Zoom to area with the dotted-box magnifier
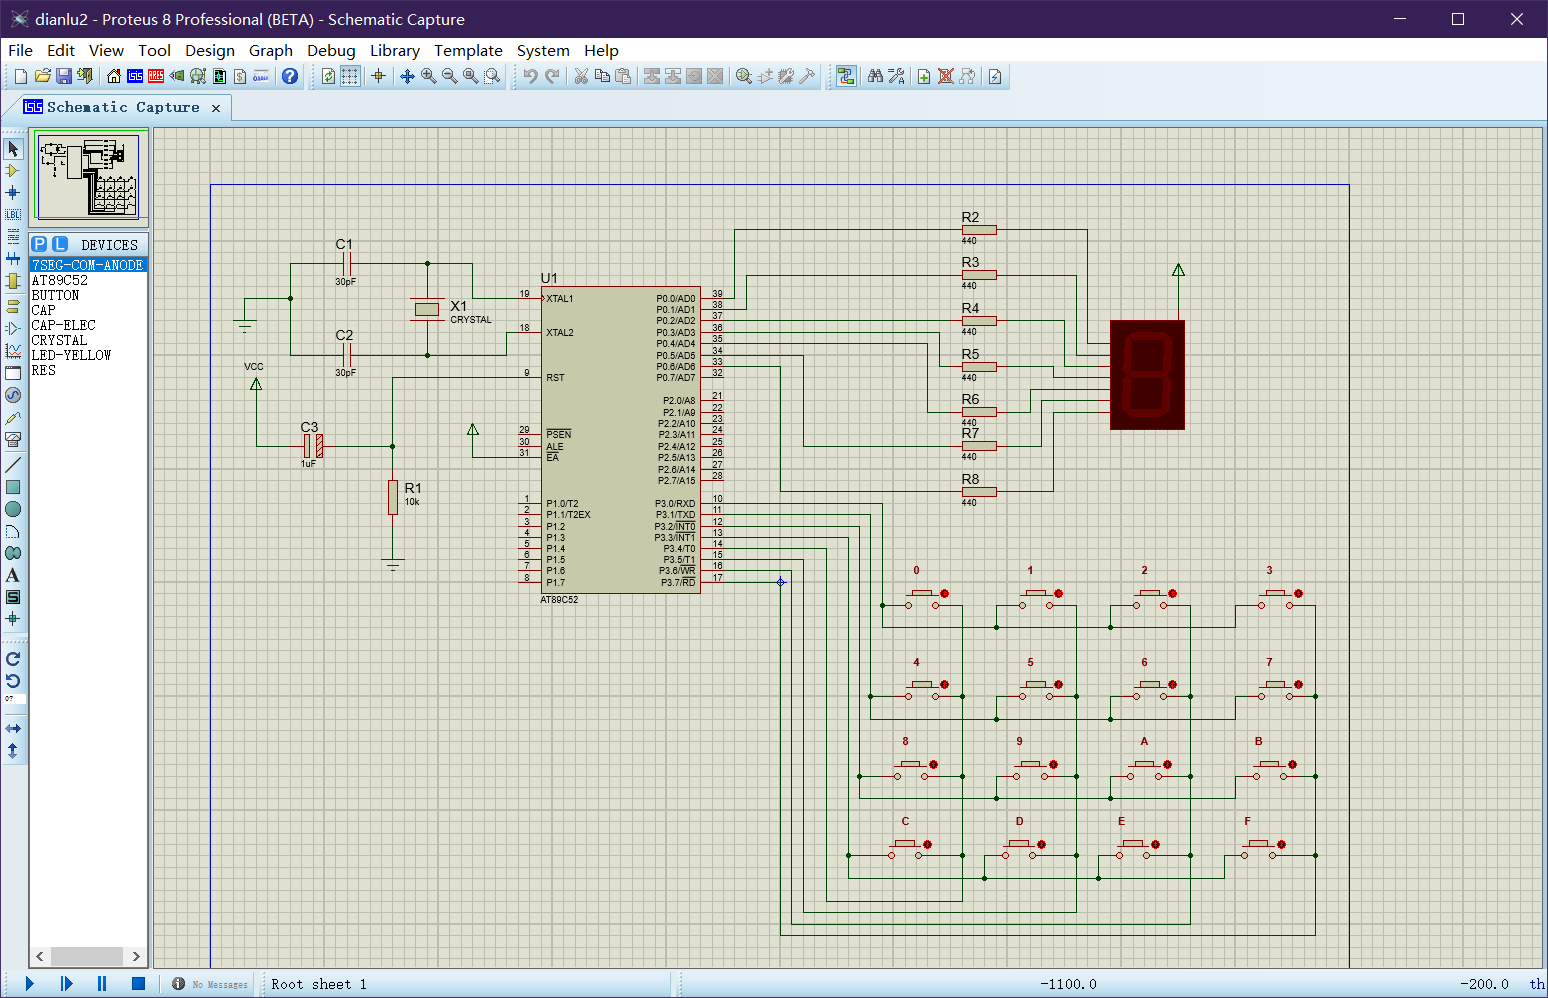The width and height of the screenshot is (1548, 998). point(492,76)
